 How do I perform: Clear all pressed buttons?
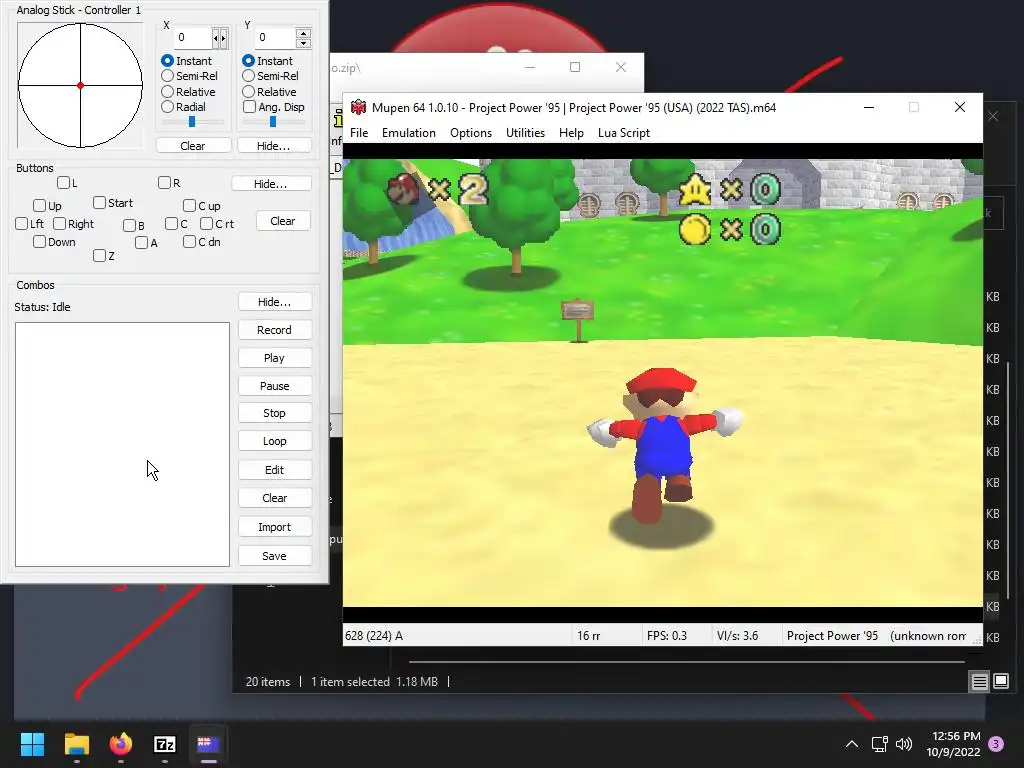(283, 221)
